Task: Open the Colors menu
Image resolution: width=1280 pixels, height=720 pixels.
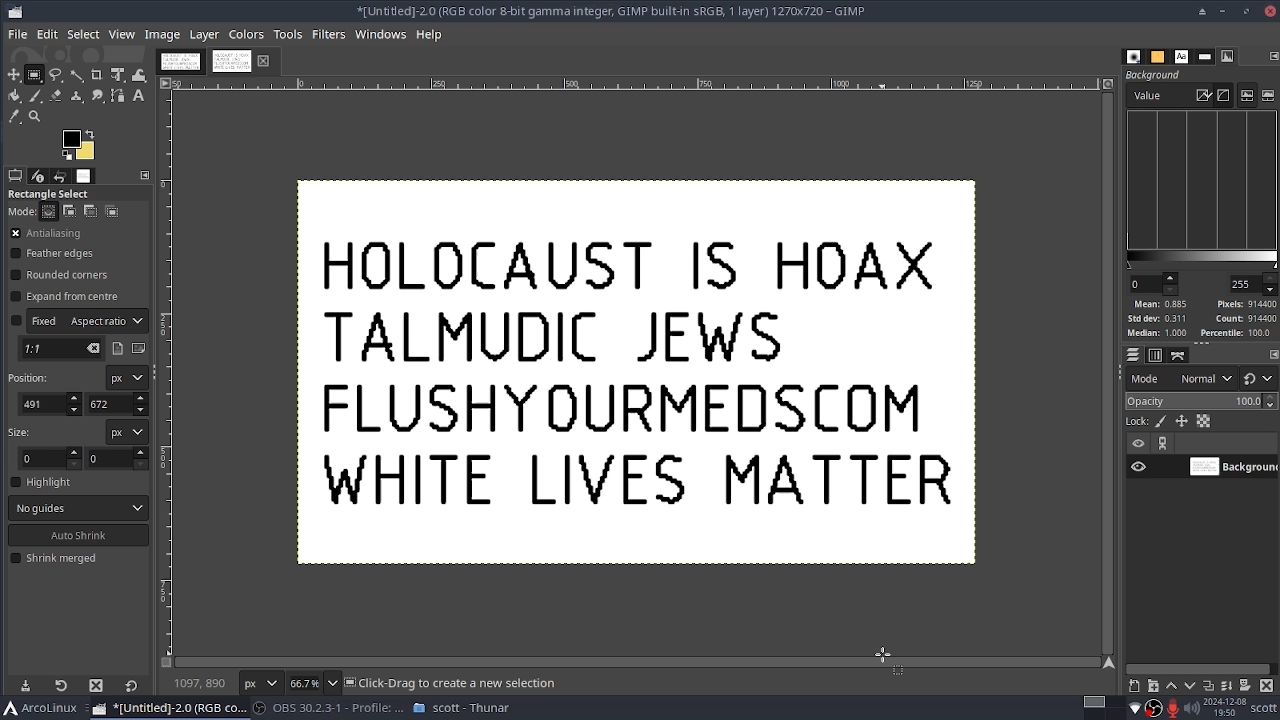Action: tap(245, 34)
